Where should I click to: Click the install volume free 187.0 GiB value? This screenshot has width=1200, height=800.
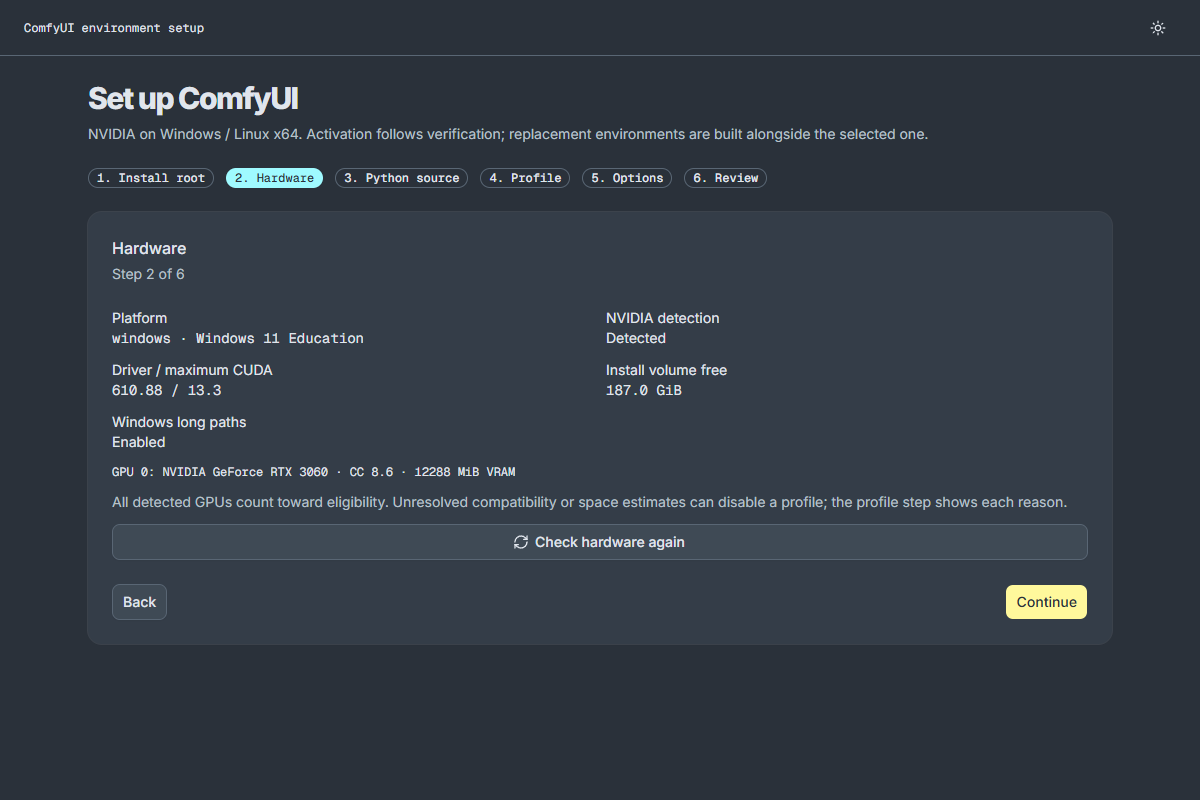click(x=644, y=390)
